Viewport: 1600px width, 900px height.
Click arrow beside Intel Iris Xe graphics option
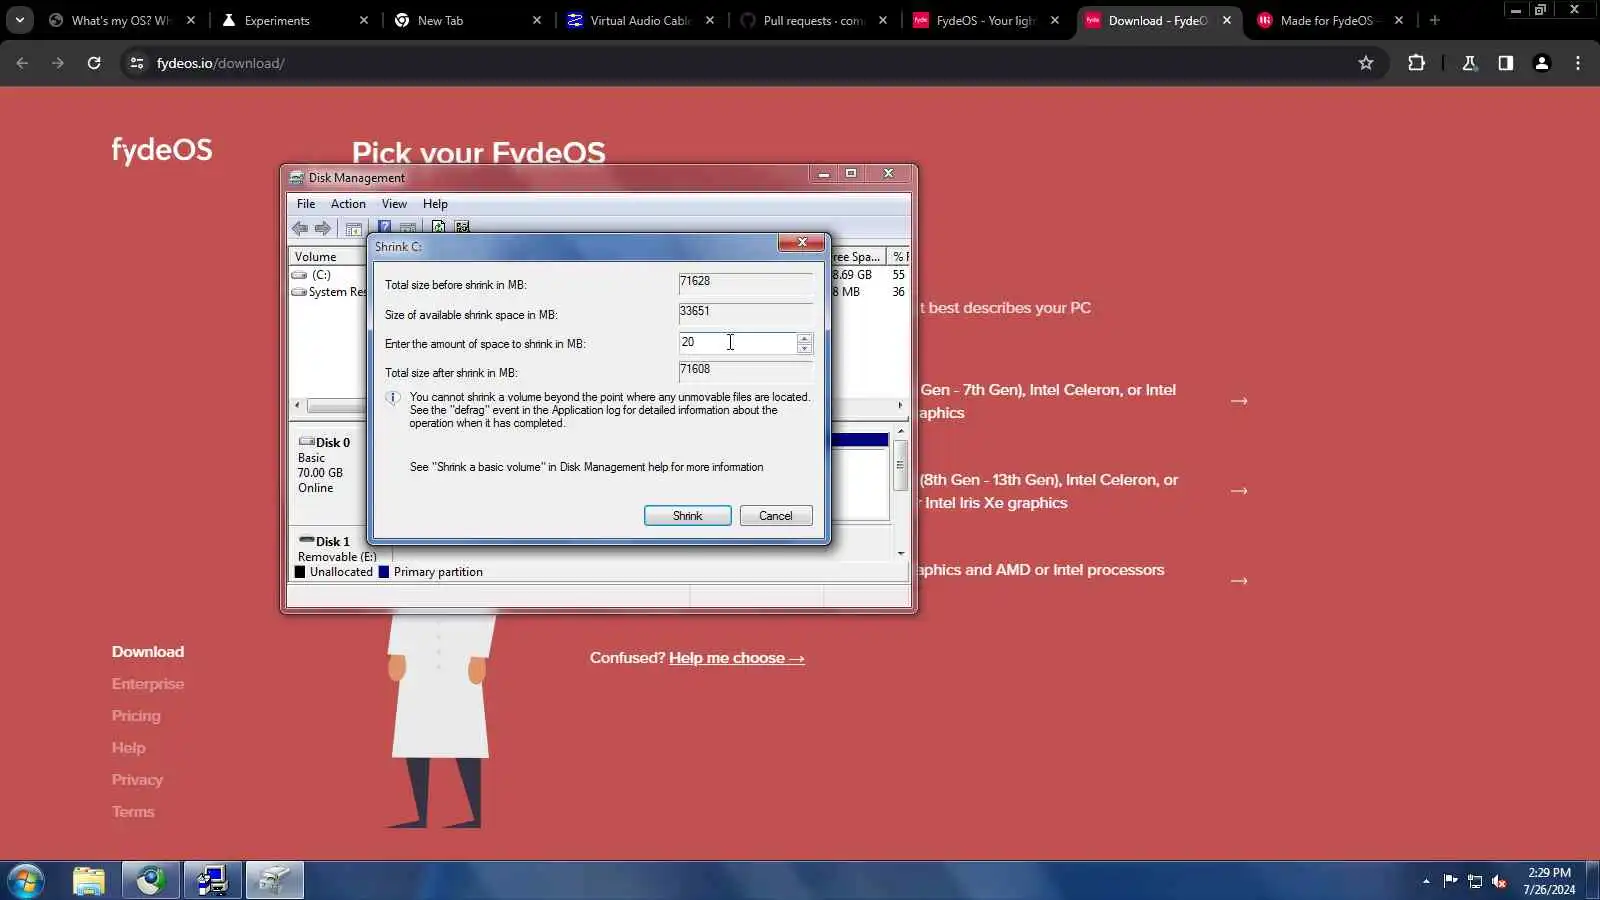click(x=1239, y=491)
